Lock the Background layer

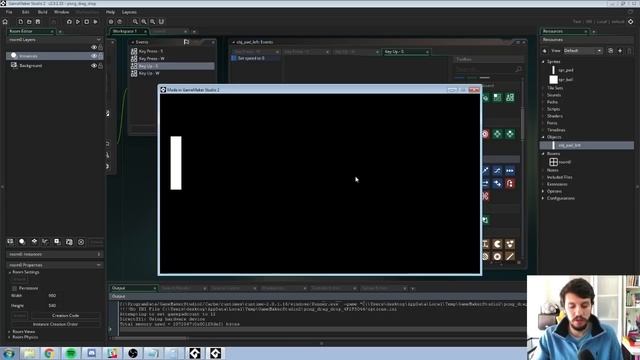[x=100, y=66]
